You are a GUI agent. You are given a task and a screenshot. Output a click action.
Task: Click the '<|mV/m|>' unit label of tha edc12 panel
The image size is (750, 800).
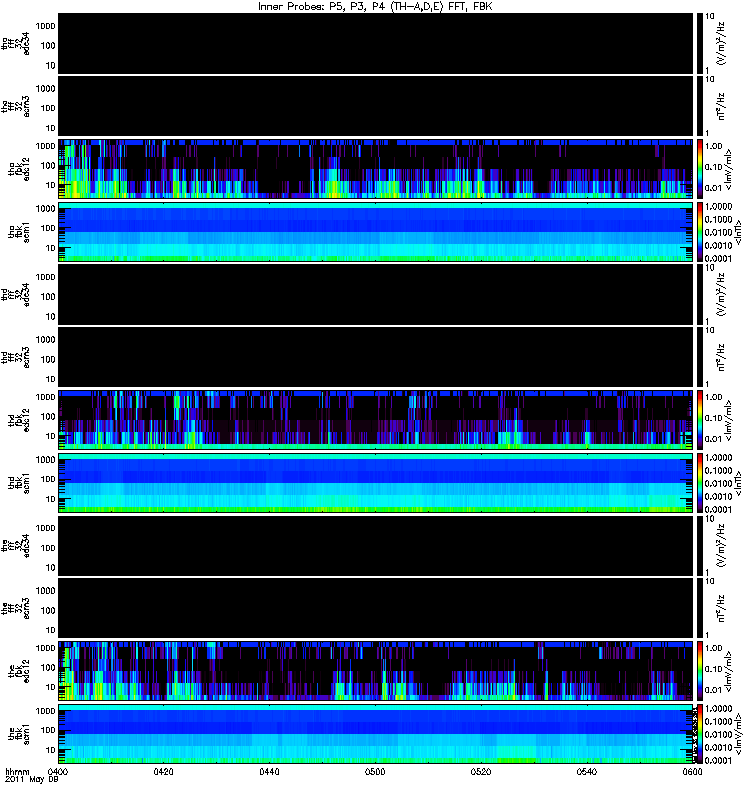coord(729,169)
